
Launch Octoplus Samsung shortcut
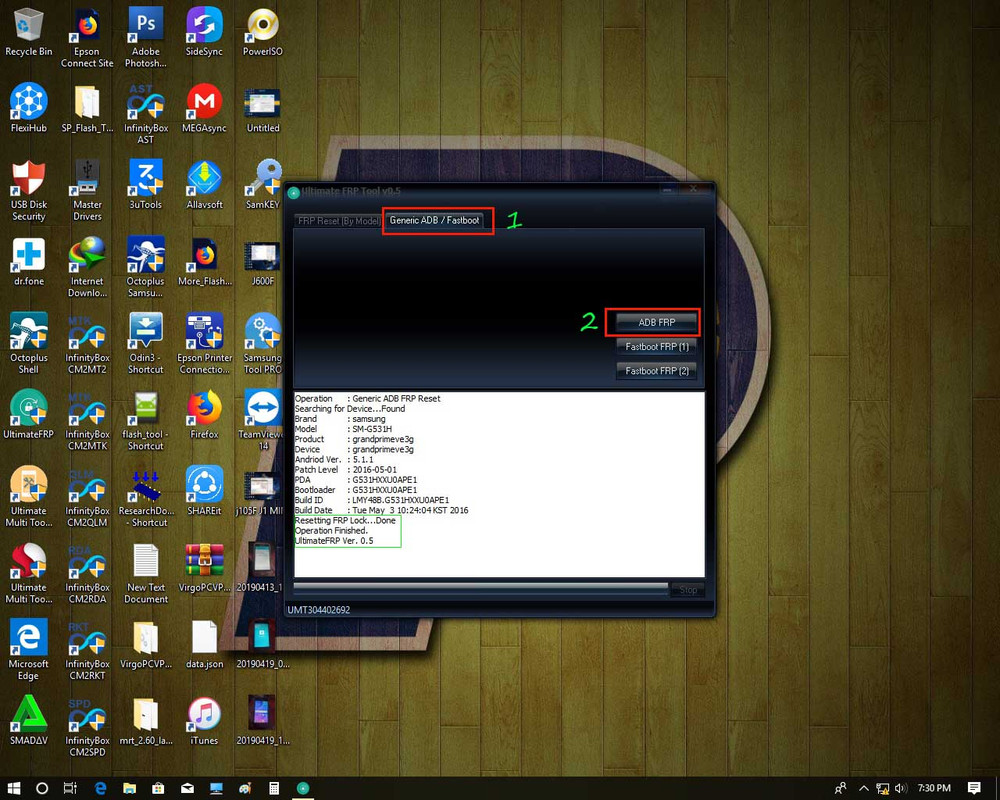click(145, 267)
